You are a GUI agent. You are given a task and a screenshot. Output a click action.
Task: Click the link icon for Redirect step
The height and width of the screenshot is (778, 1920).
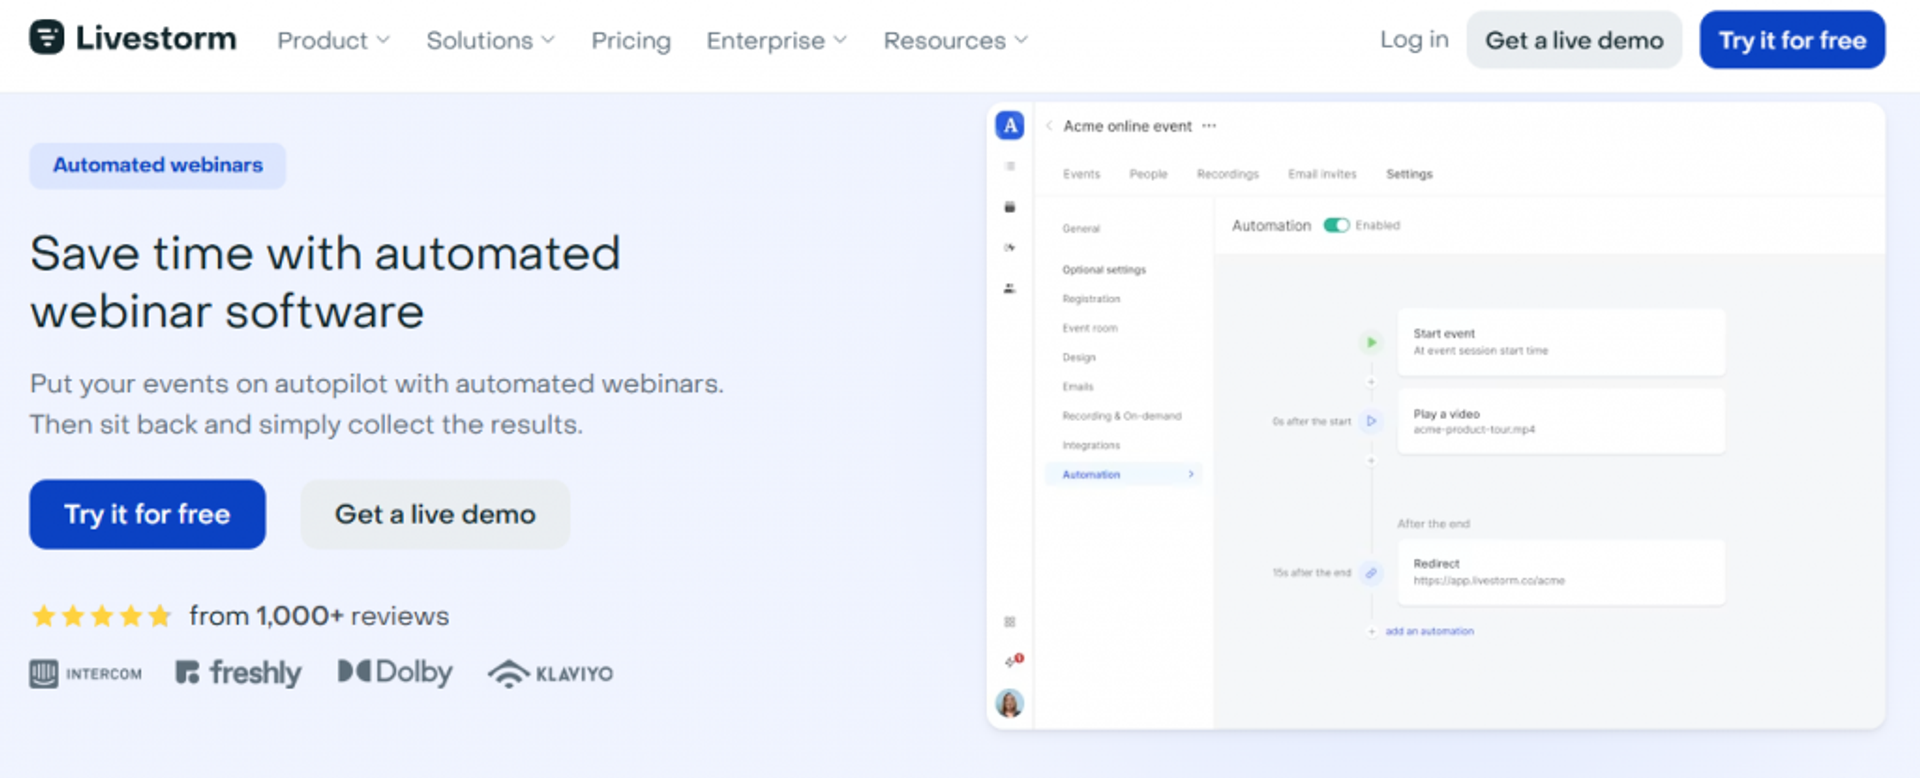coord(1371,573)
